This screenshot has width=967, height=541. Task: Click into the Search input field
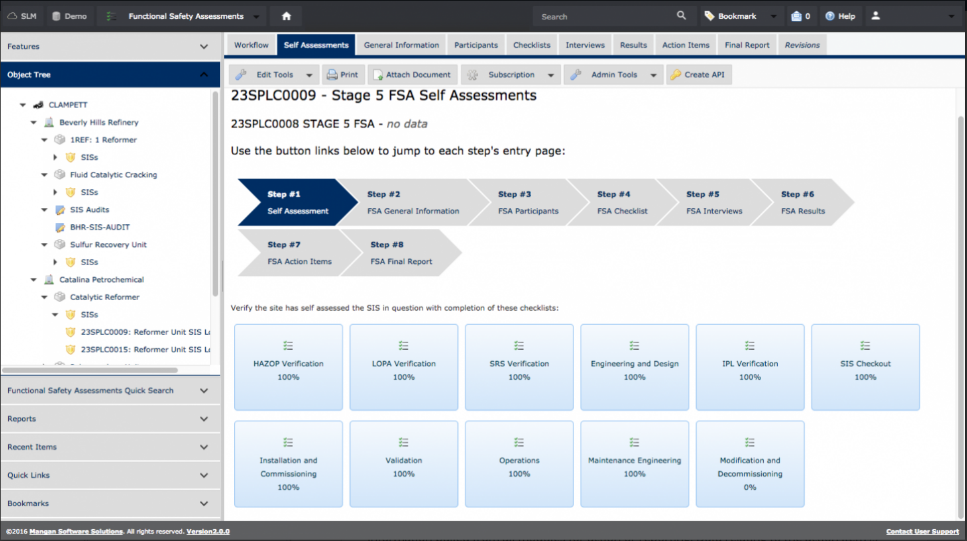(604, 17)
